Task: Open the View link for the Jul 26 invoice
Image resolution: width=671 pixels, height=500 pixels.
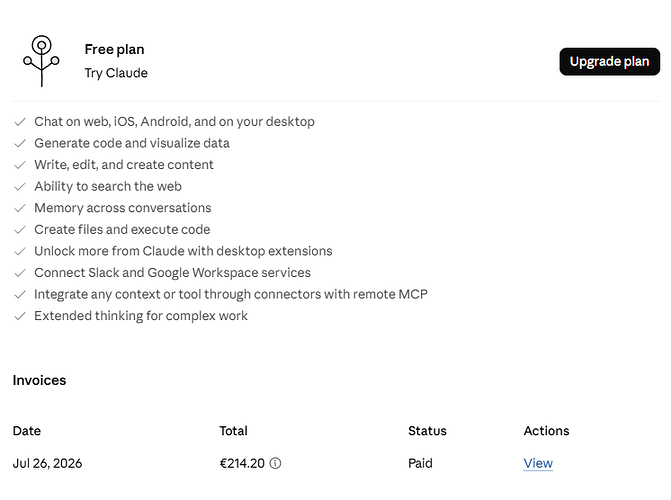Action: tap(538, 463)
